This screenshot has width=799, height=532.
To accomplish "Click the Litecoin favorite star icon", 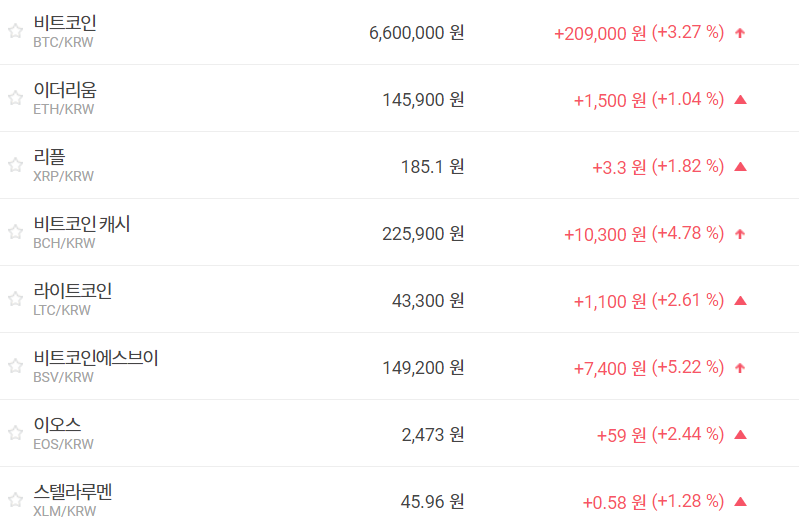I will pyautogui.click(x=15, y=299).
